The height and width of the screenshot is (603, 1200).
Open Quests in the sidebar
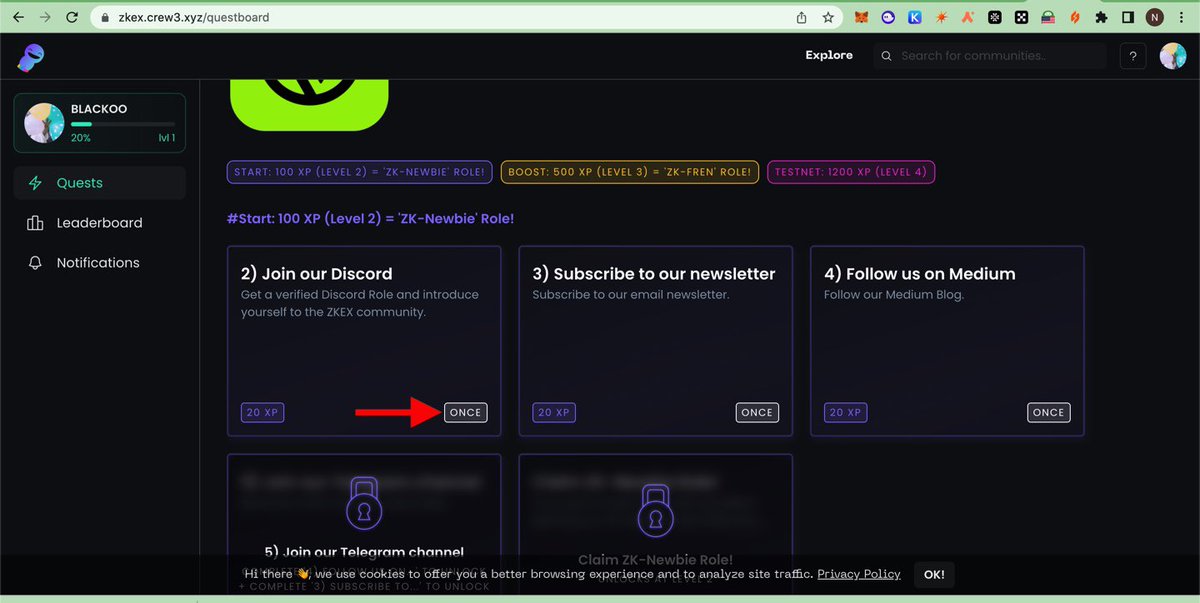pos(99,183)
